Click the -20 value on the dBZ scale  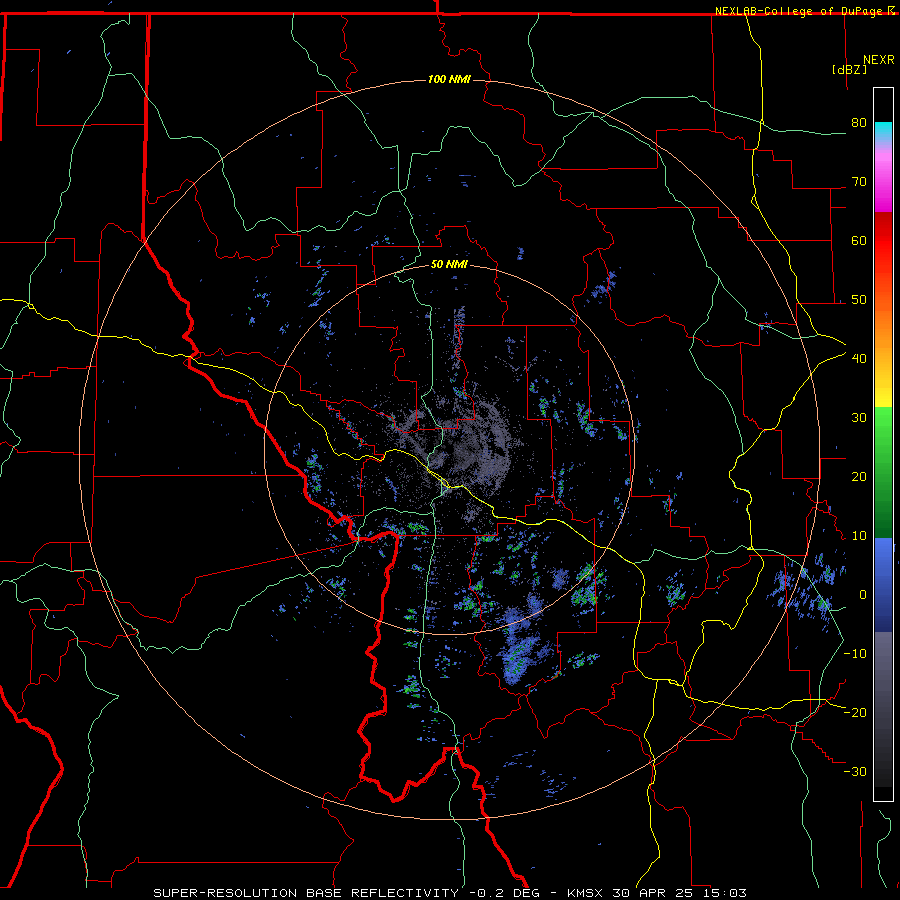click(x=855, y=713)
